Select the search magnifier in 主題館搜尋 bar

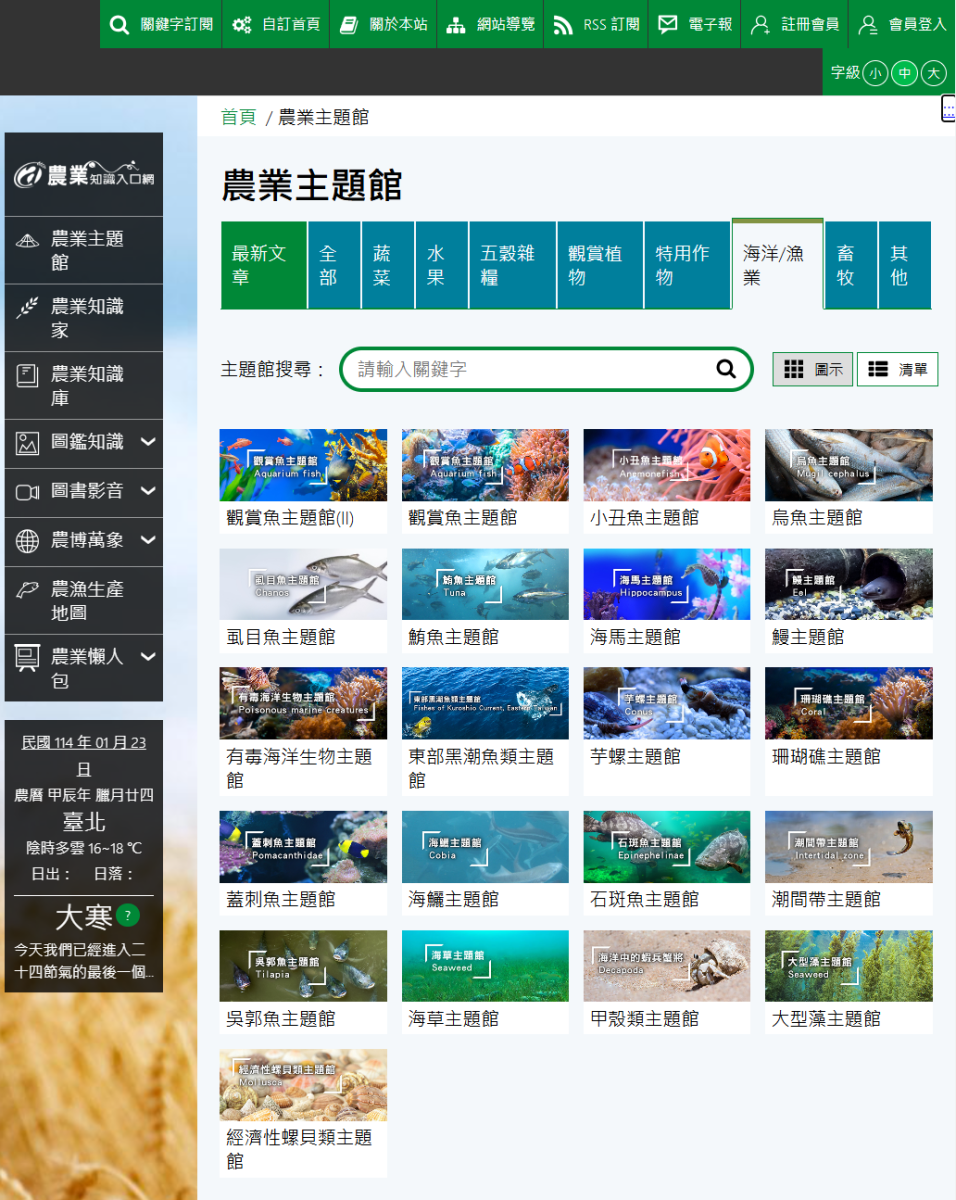pyautogui.click(x=726, y=369)
